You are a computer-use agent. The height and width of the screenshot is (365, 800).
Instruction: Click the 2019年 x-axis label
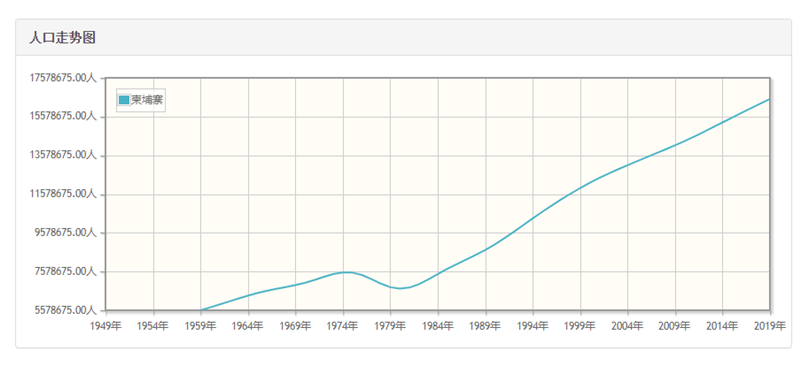[x=770, y=326]
